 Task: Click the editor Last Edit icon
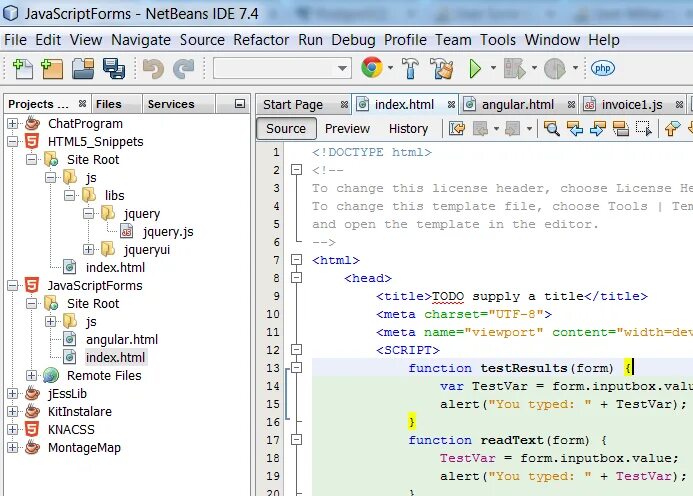click(x=457, y=129)
